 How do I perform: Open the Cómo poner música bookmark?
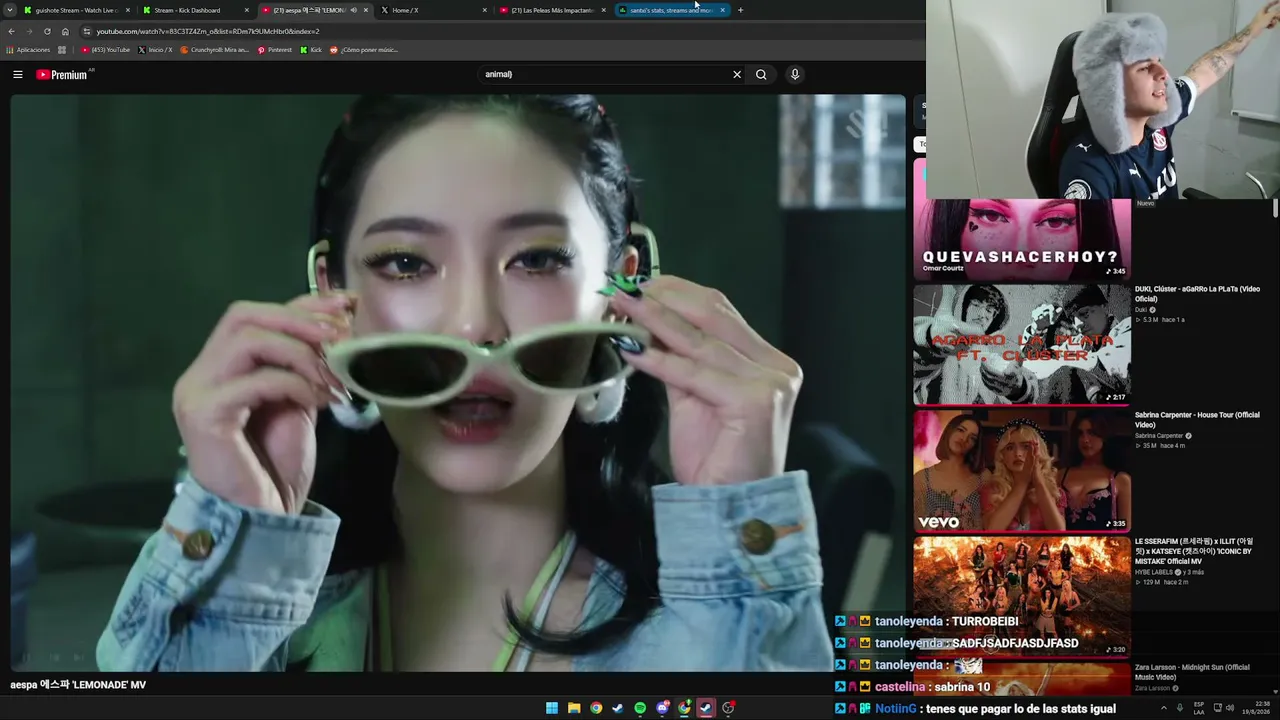363,50
